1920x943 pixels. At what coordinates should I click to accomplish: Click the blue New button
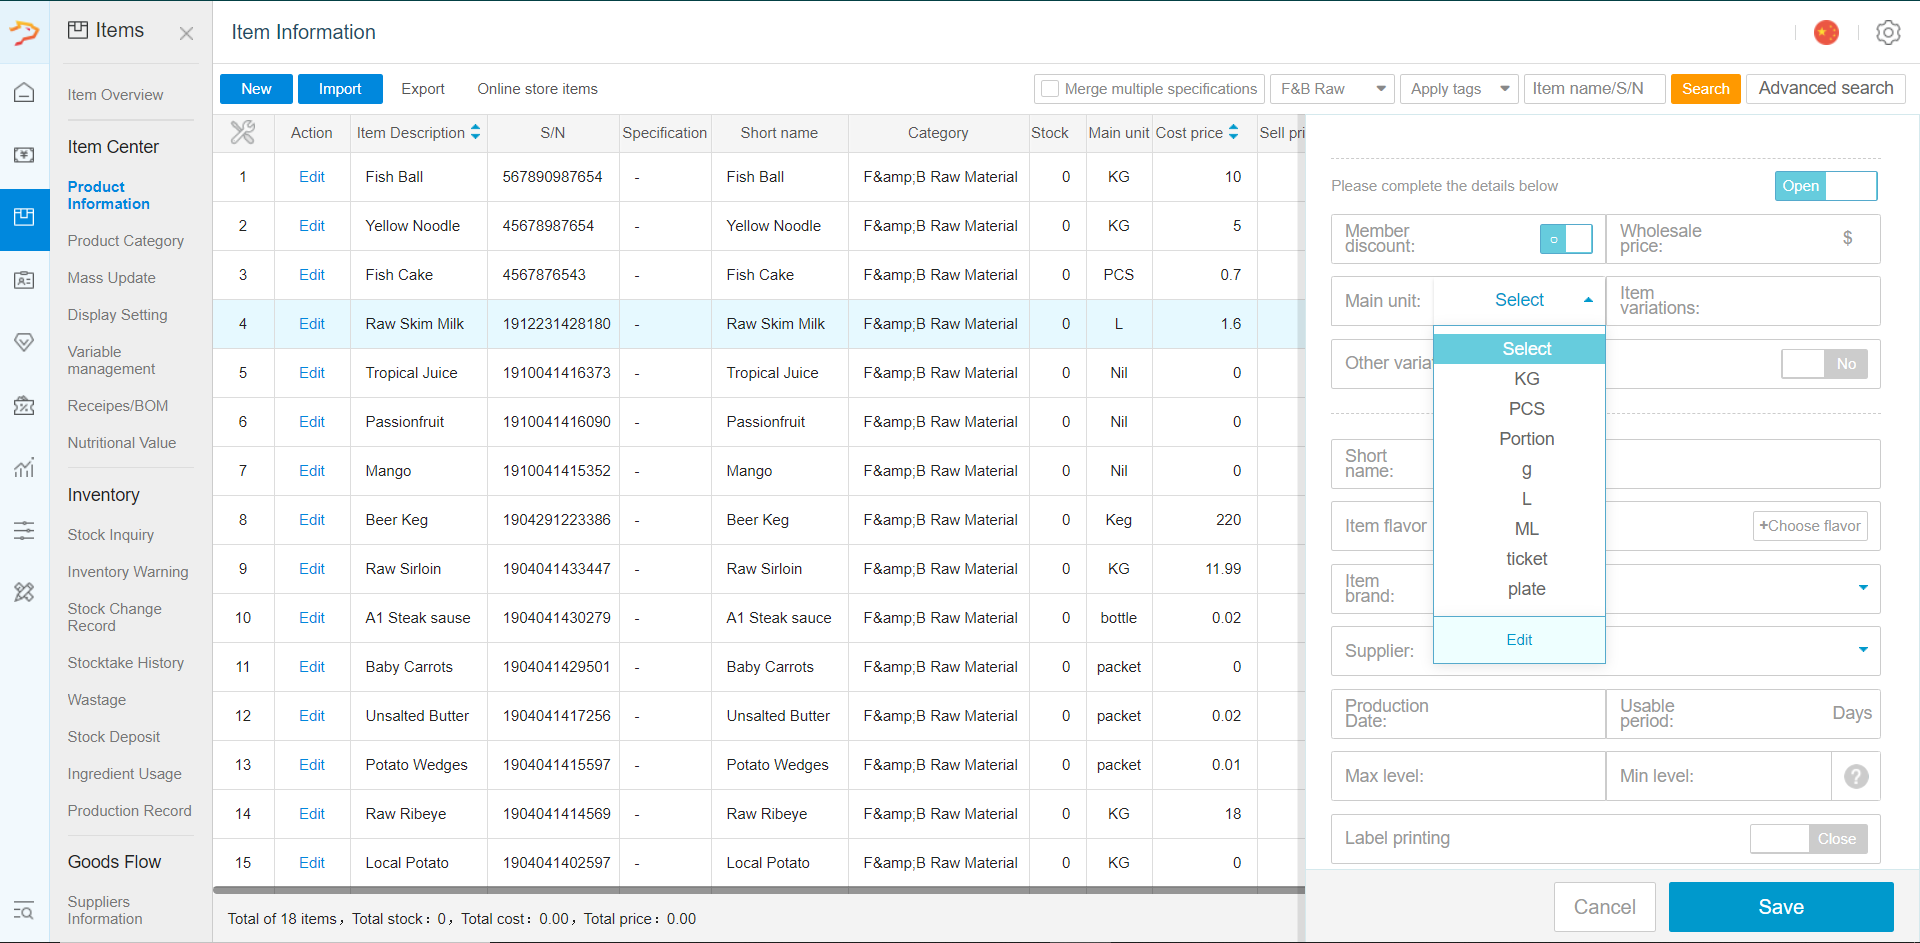pyautogui.click(x=256, y=89)
